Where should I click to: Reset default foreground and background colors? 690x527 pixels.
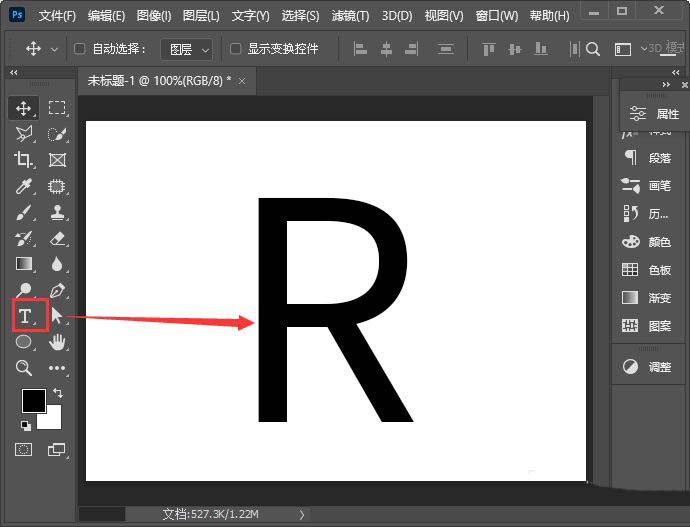(x=26, y=425)
